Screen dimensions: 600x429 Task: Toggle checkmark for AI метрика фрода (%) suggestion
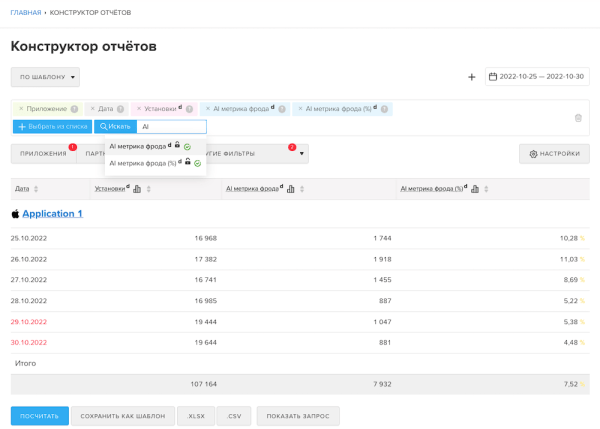pyautogui.click(x=198, y=162)
